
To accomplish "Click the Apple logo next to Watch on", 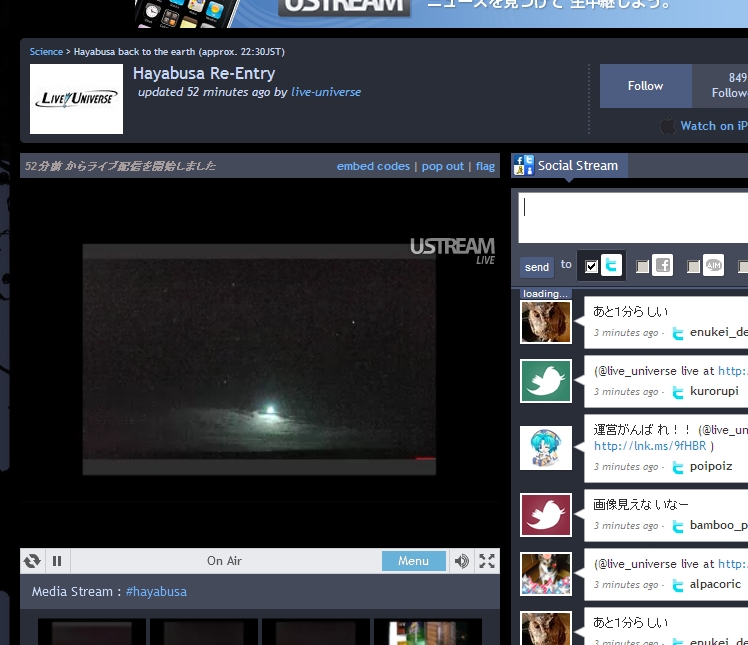I will [668, 125].
